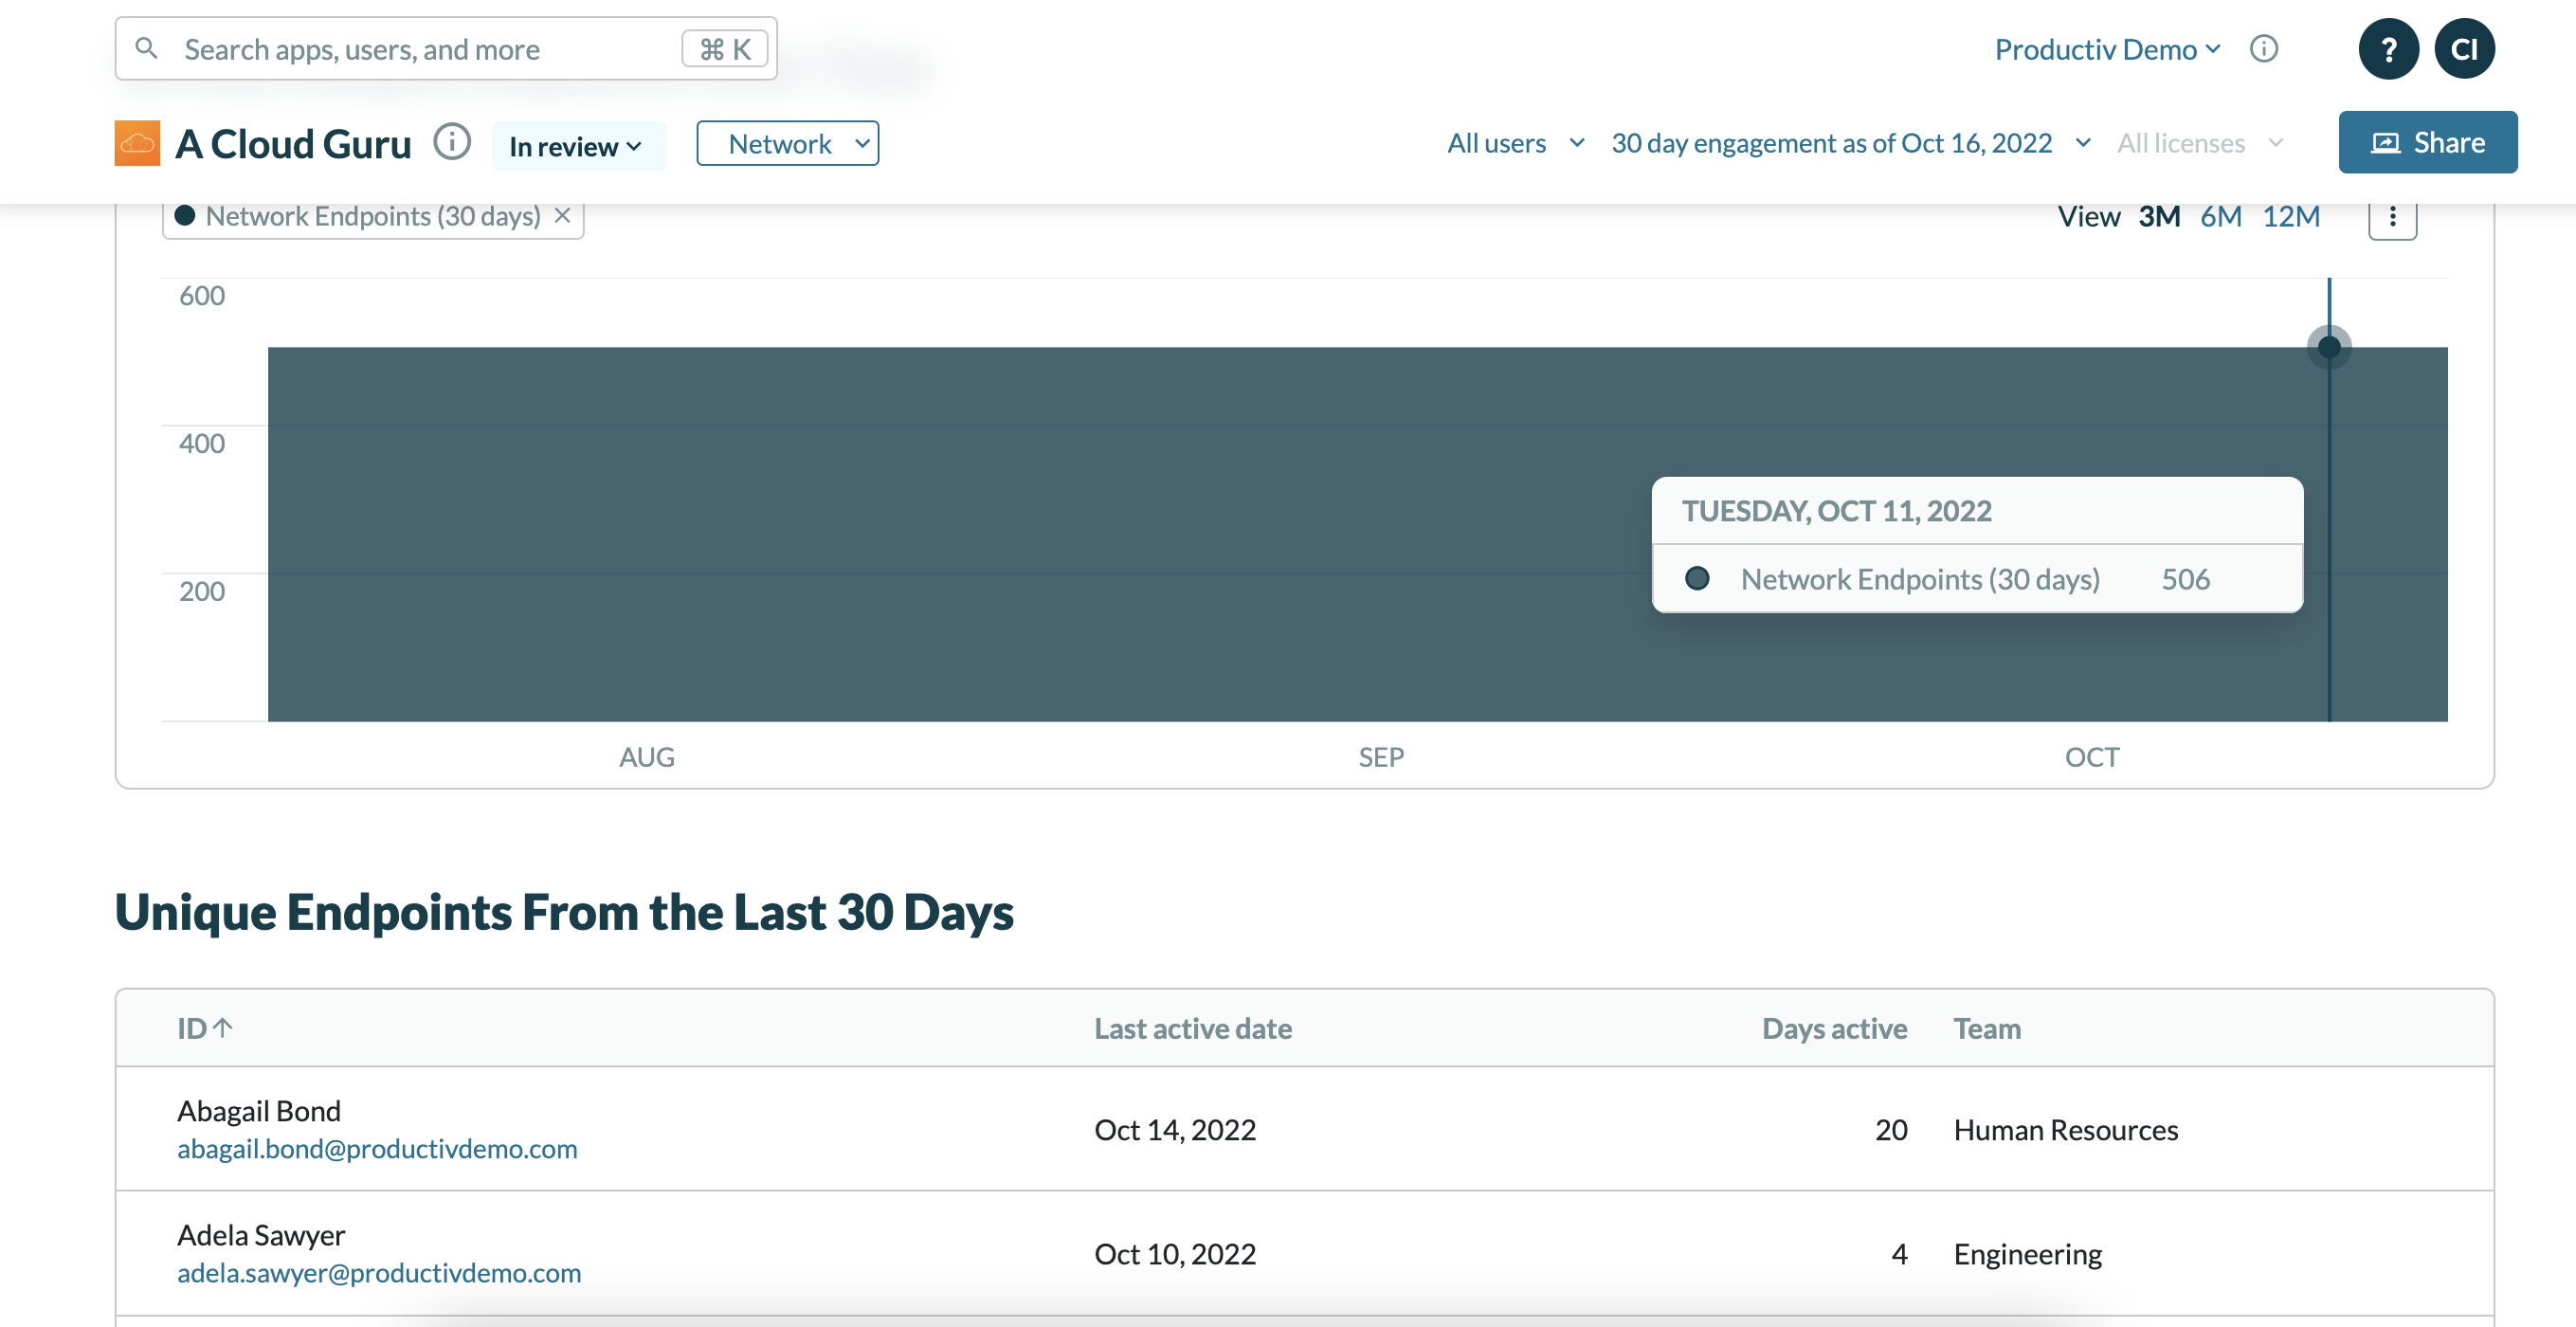Image resolution: width=2576 pixels, height=1327 pixels.
Task: Expand the In review status dropdown
Action: [578, 145]
